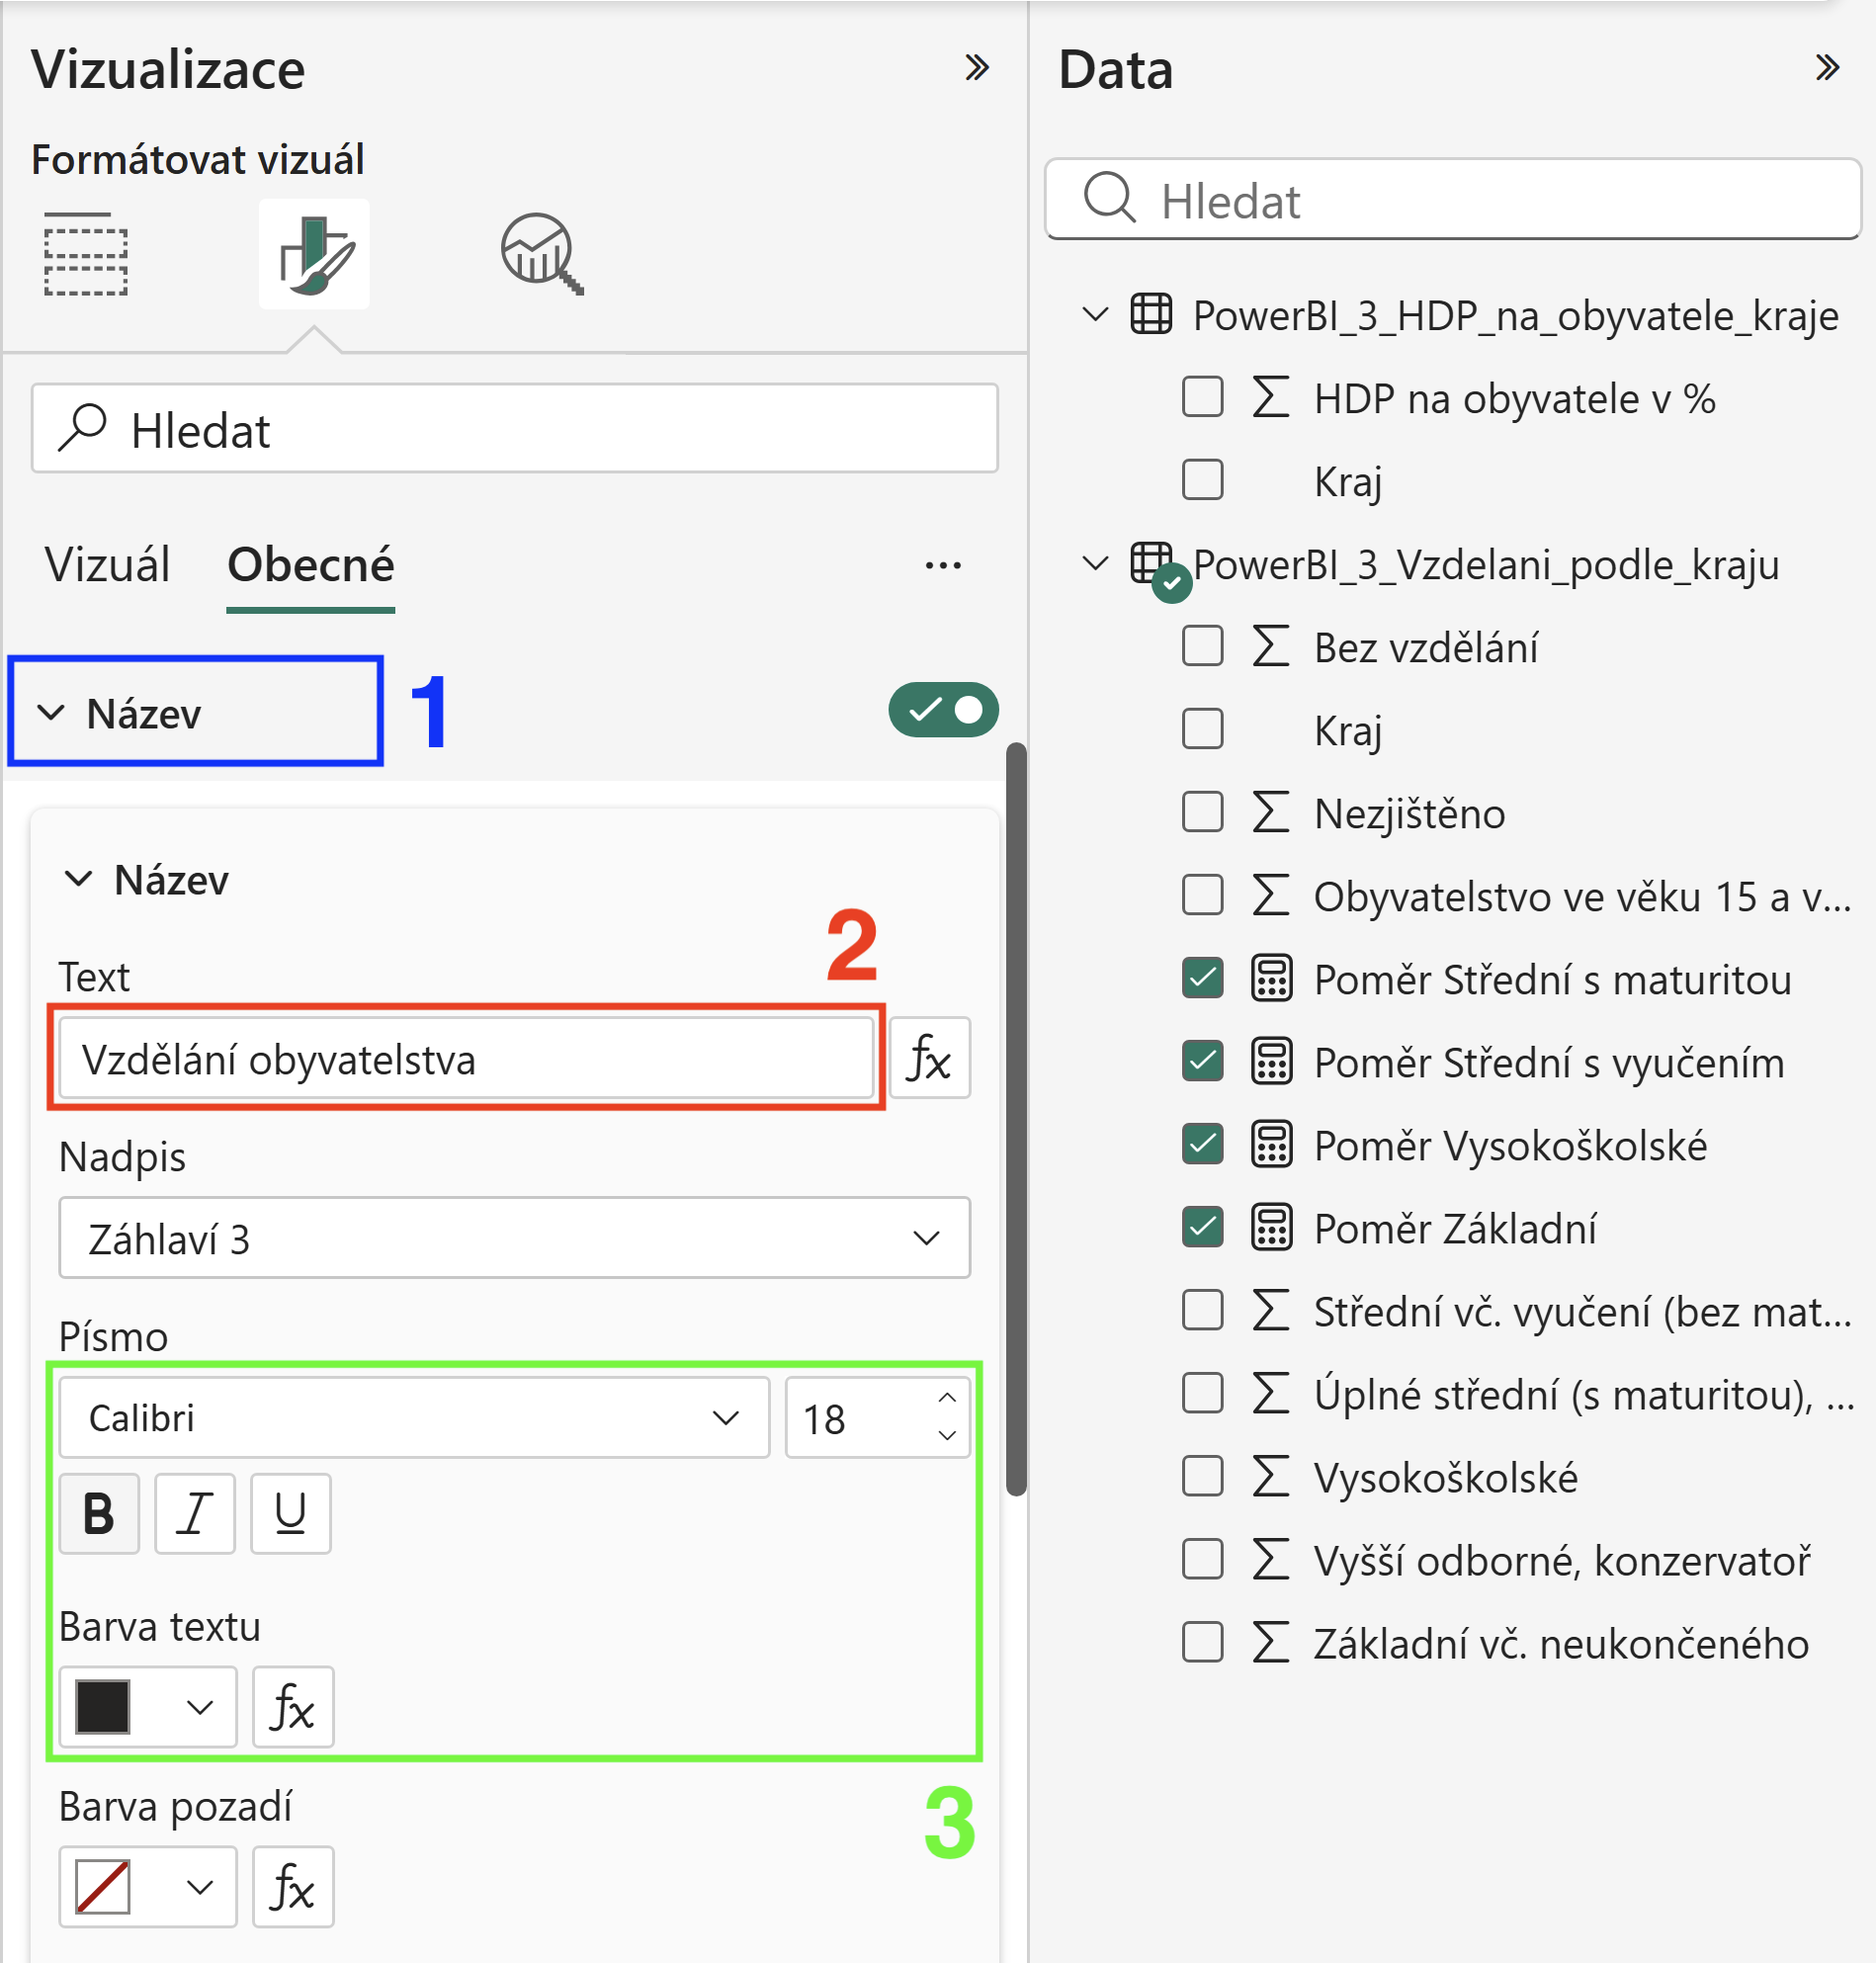
Task: Tick the Bez vzdělání checkbox
Action: point(1202,646)
